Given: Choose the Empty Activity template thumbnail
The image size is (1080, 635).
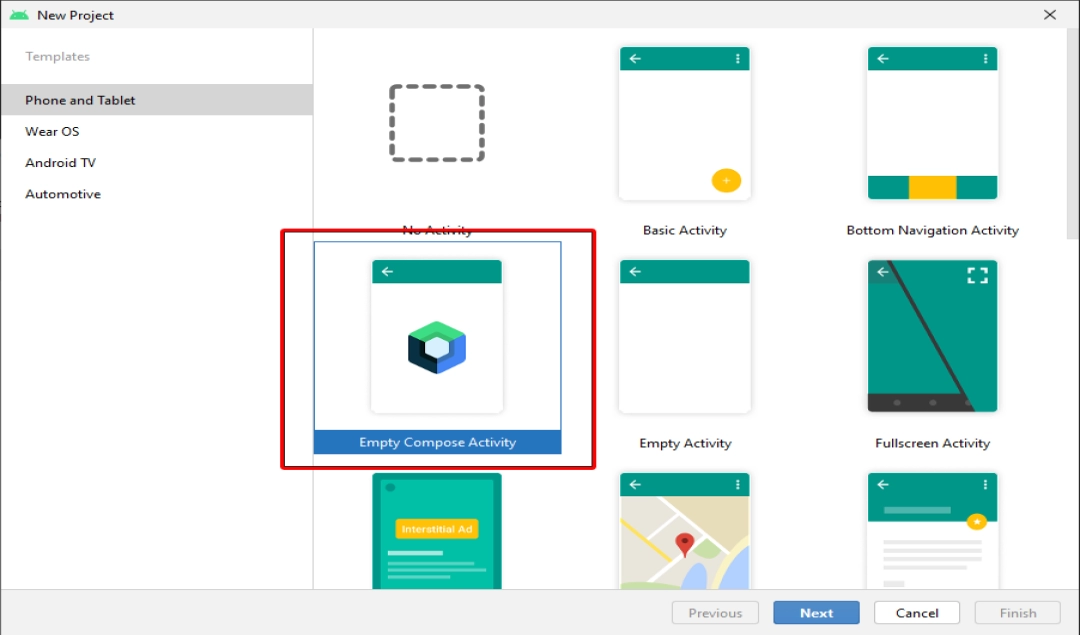Looking at the screenshot, I should click(x=685, y=336).
